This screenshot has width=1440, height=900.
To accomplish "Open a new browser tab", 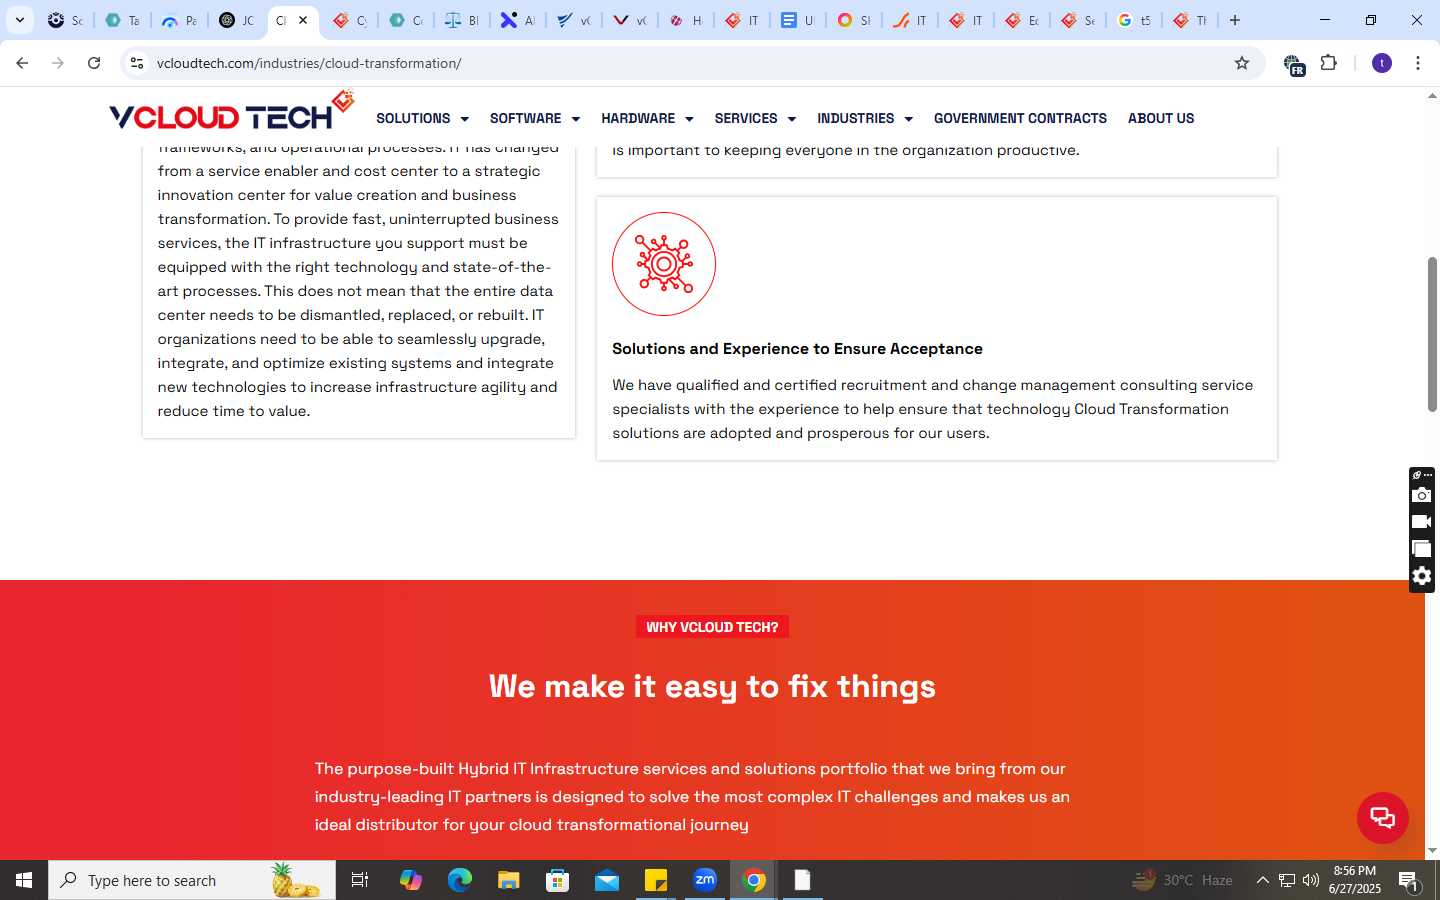I will point(1235,20).
